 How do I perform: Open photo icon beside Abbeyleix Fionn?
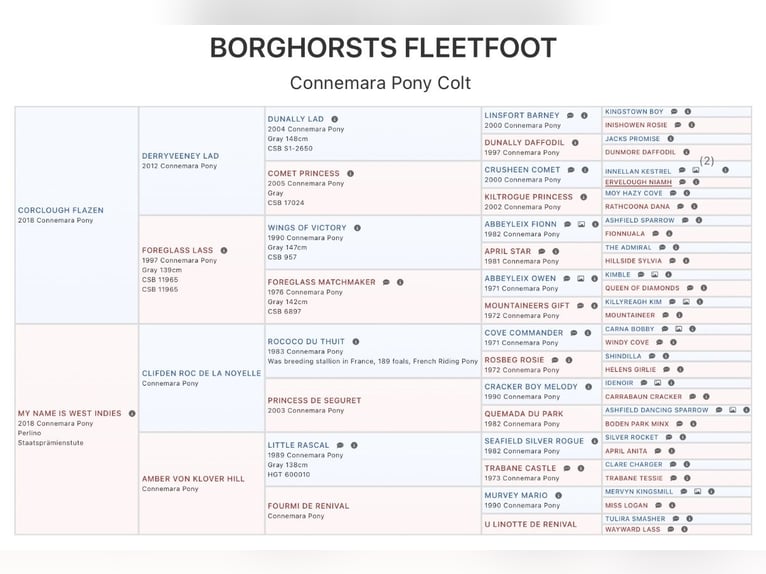[582, 224]
